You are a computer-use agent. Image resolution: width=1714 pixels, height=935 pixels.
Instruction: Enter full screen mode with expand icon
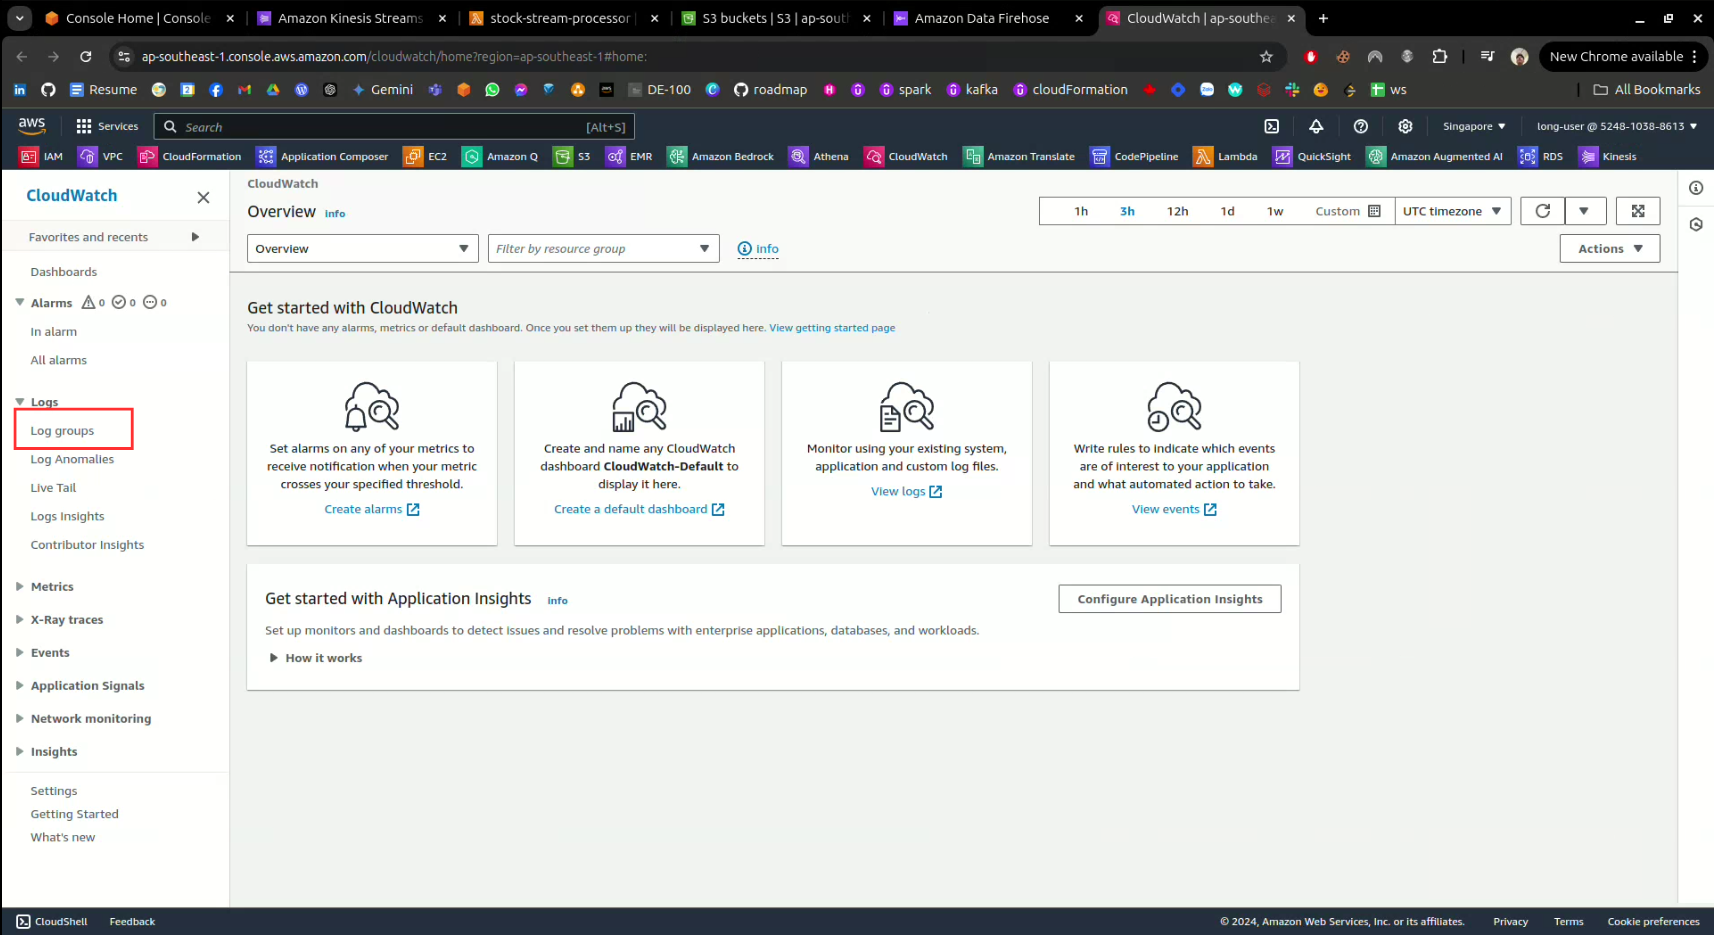tap(1637, 211)
